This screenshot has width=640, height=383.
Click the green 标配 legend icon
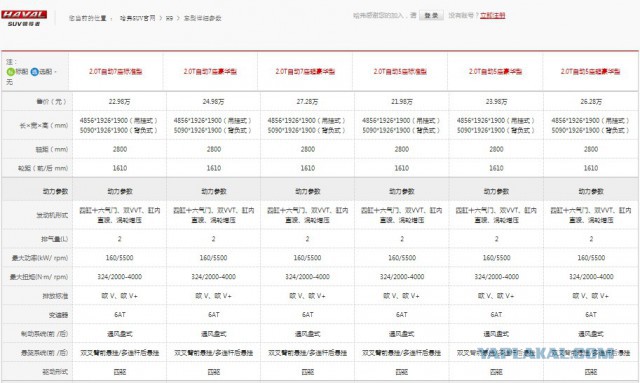pyautogui.click(x=10, y=72)
